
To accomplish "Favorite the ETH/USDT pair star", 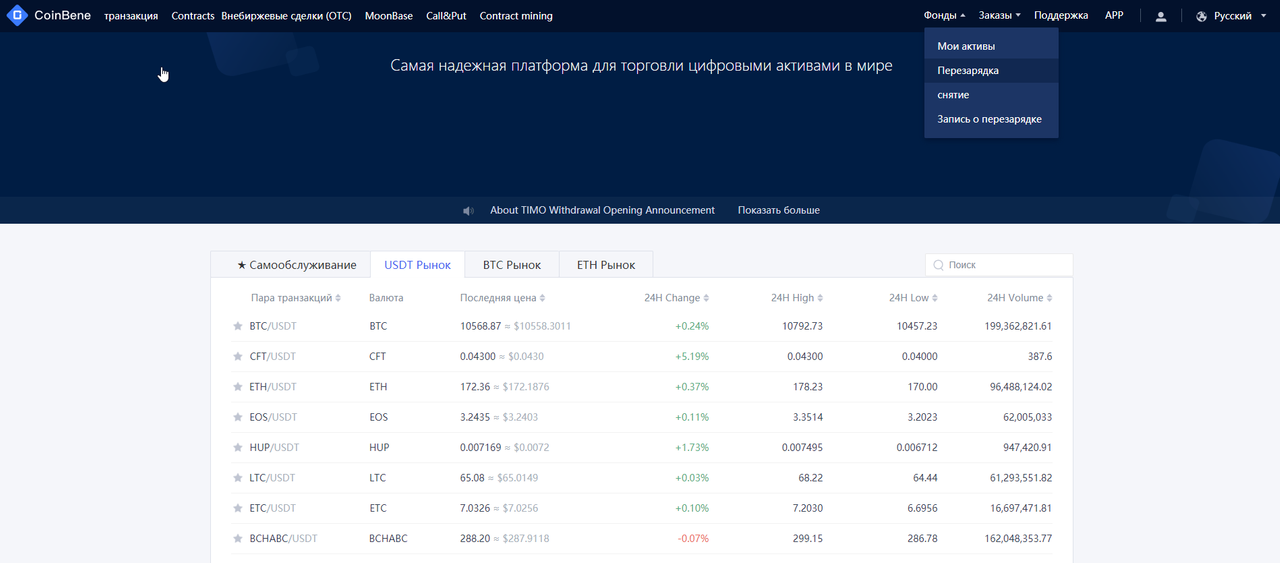I will click(238, 387).
